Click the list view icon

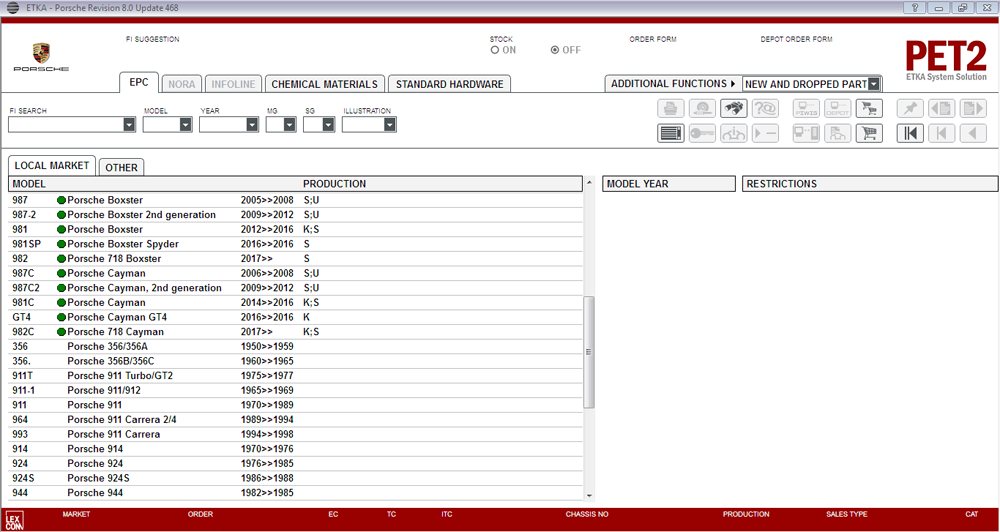670,133
